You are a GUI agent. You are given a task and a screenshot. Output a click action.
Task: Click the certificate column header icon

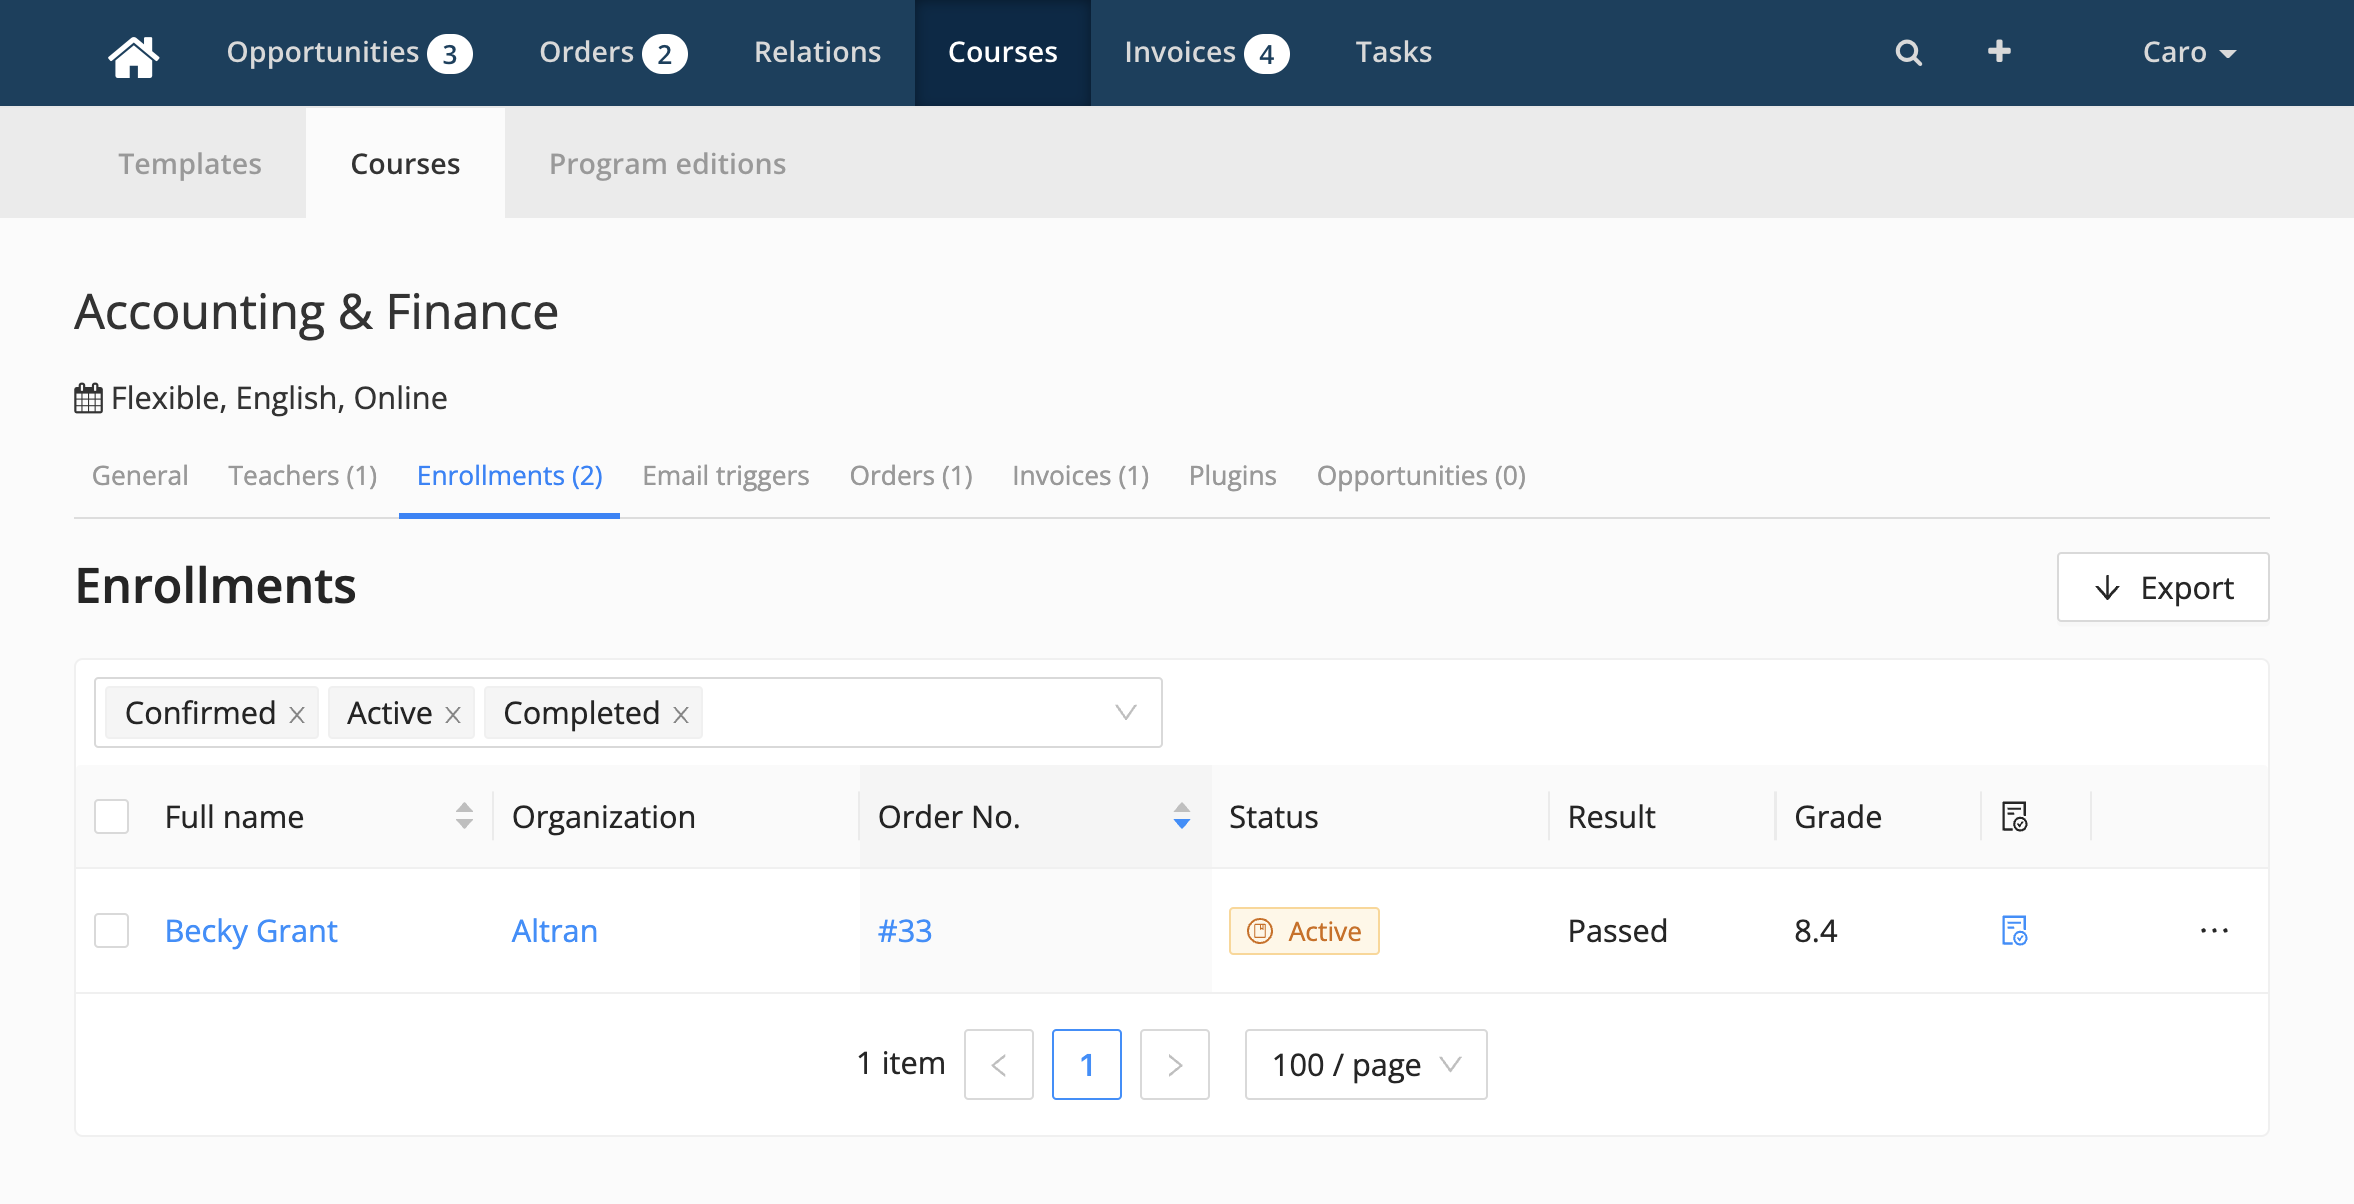(2014, 817)
